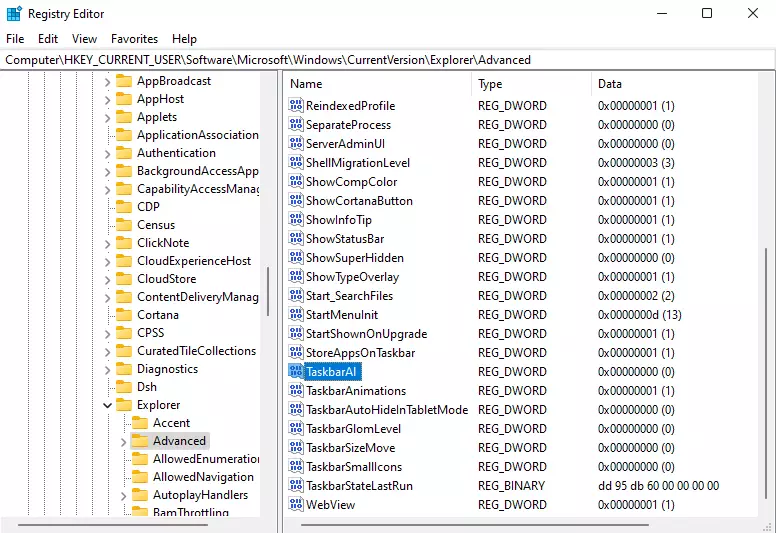Select the WebView value icon

point(296,504)
